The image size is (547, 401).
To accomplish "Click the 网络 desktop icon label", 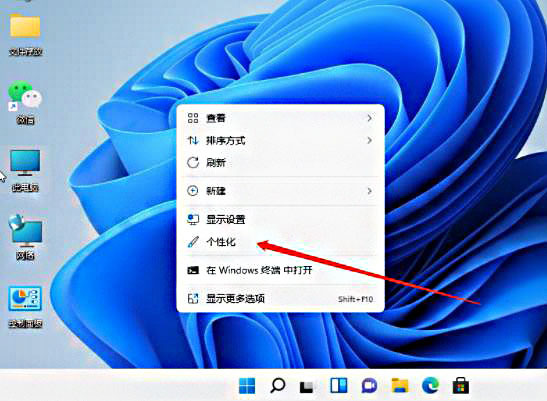I will coord(25,256).
